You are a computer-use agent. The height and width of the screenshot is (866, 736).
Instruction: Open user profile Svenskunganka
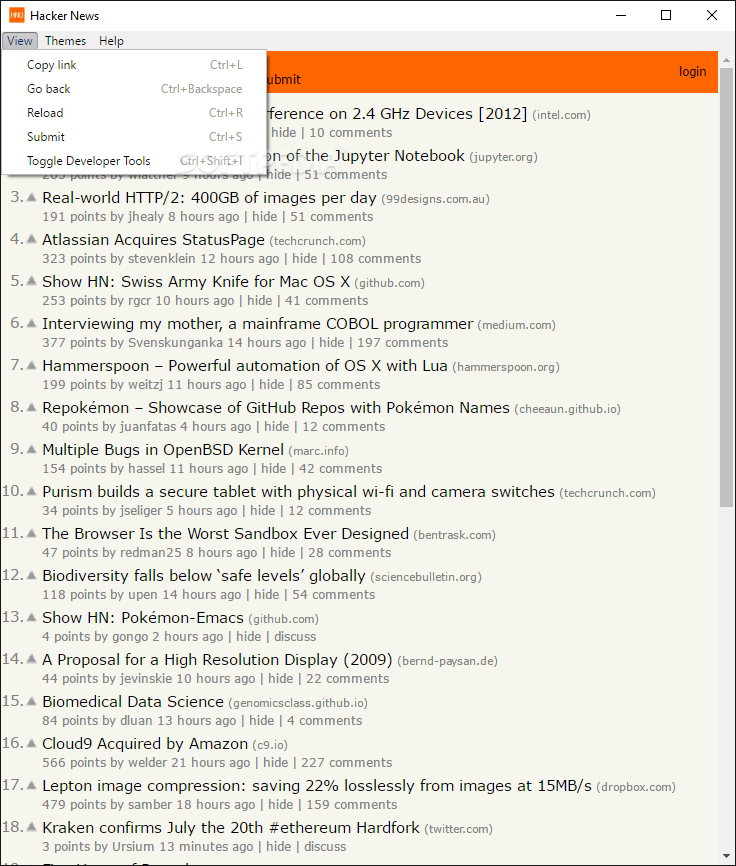(176, 342)
